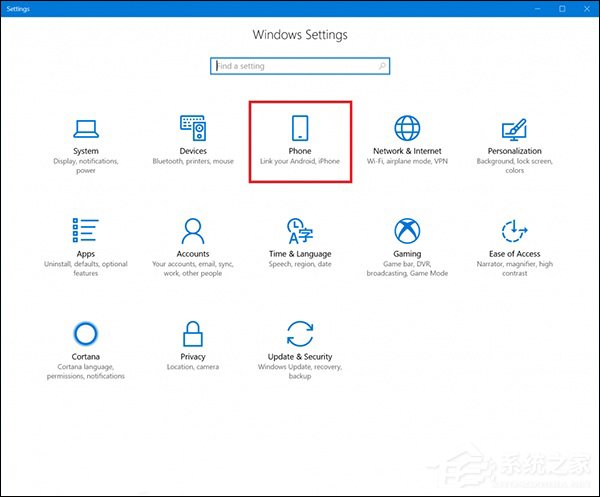Click the Gaming label

coord(407,254)
